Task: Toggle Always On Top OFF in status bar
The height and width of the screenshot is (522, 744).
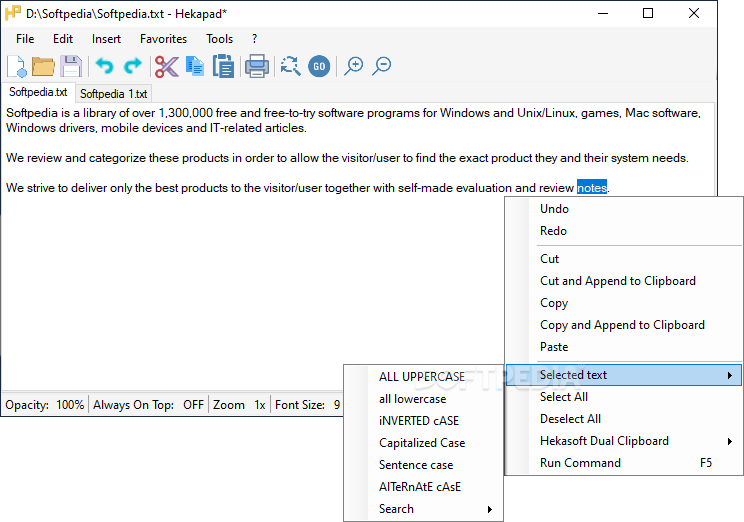Action: pos(148,405)
